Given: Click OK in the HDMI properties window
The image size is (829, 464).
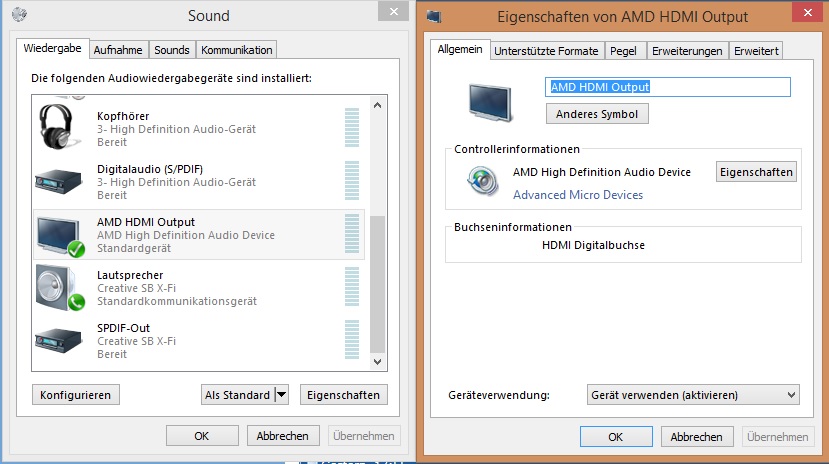Looking at the screenshot, I should pyautogui.click(x=616, y=437).
